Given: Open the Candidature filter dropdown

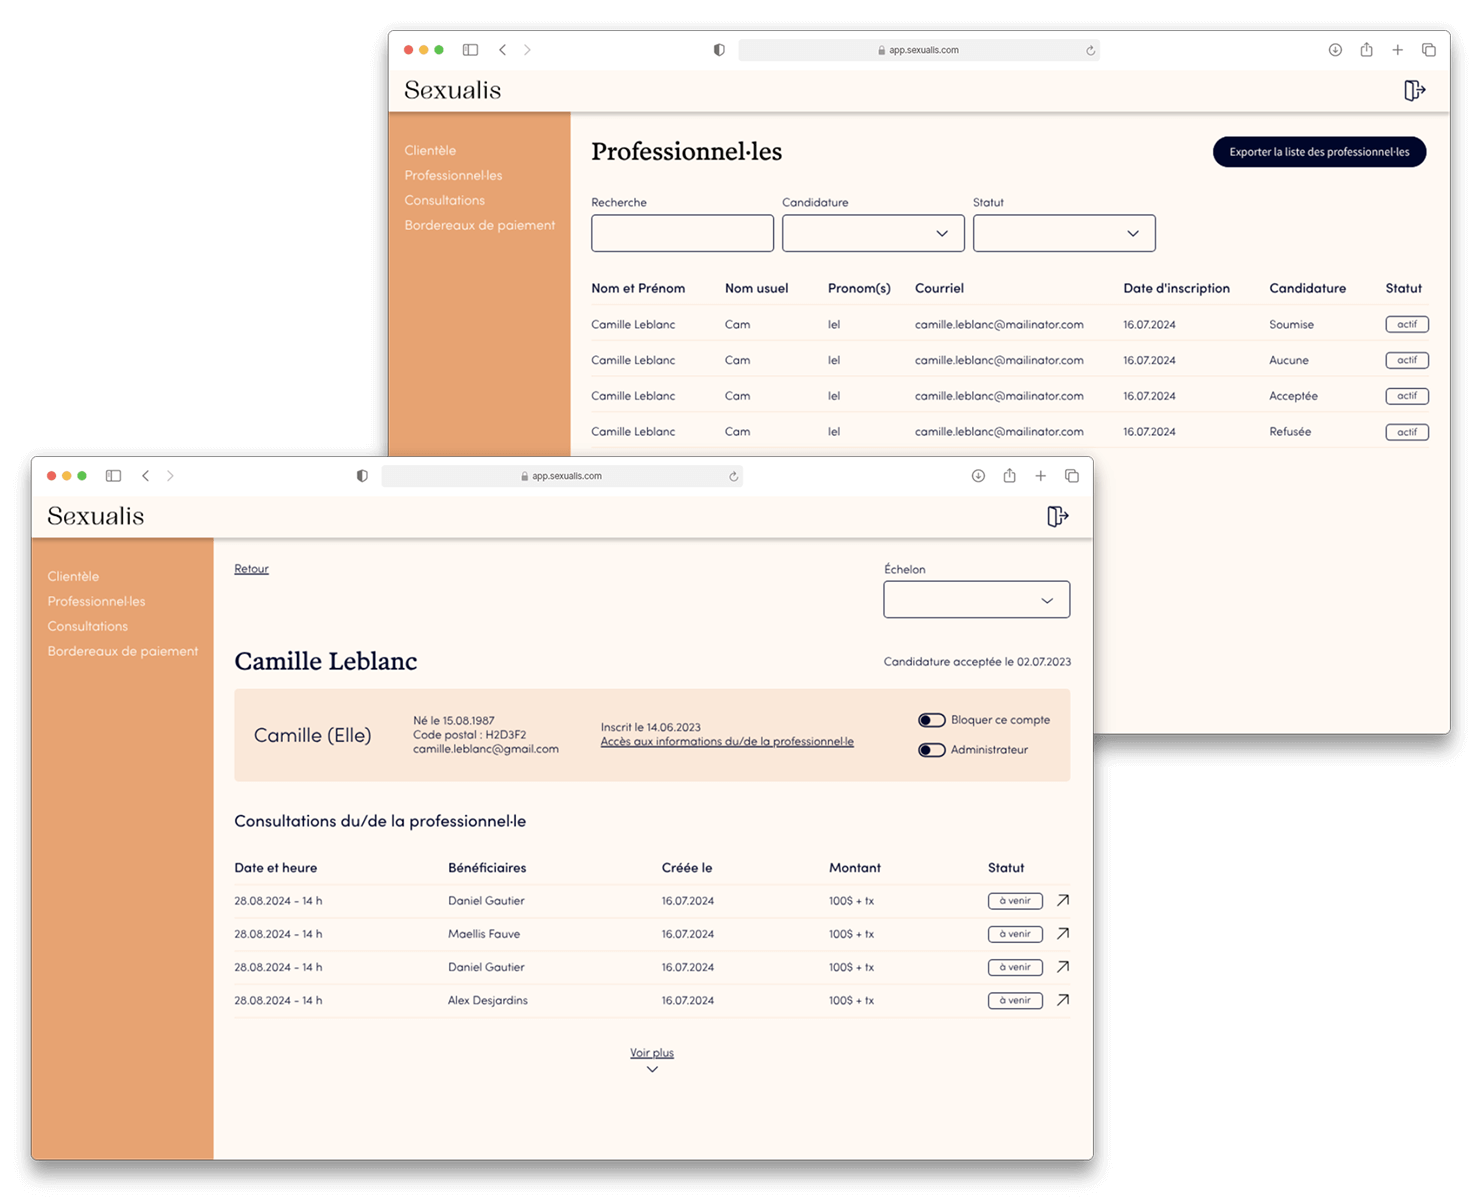Looking at the screenshot, I should (872, 233).
